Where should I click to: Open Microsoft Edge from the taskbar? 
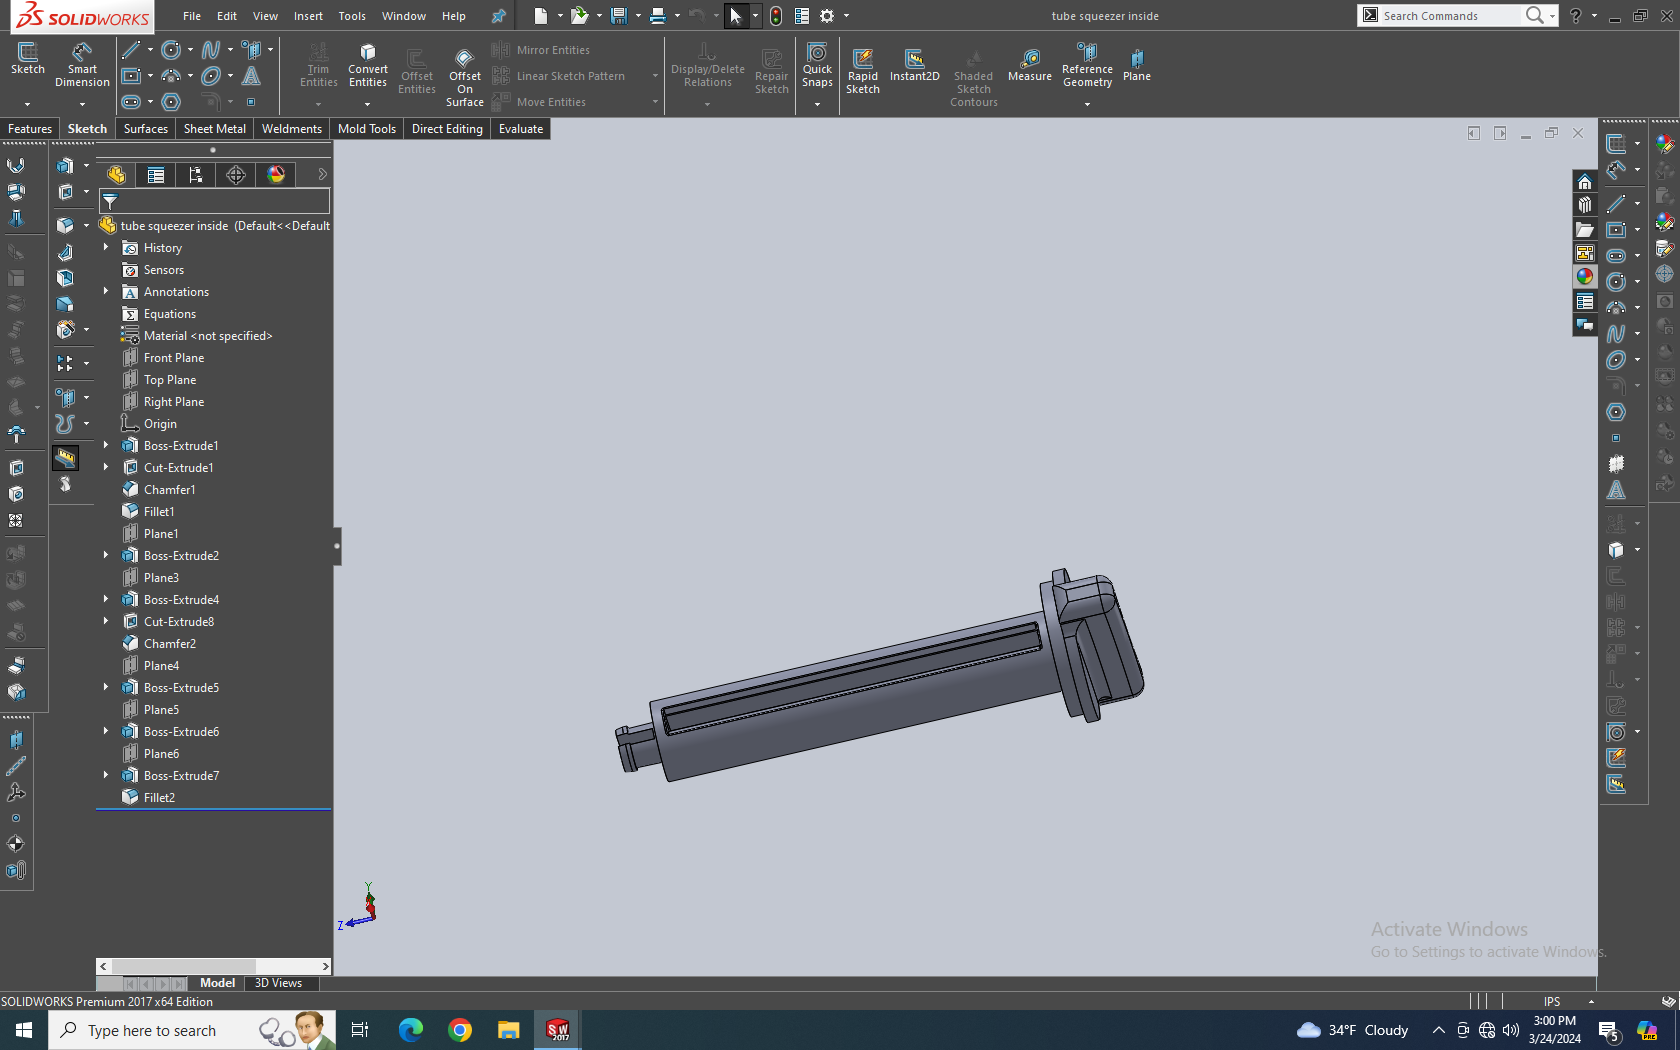tap(411, 1030)
